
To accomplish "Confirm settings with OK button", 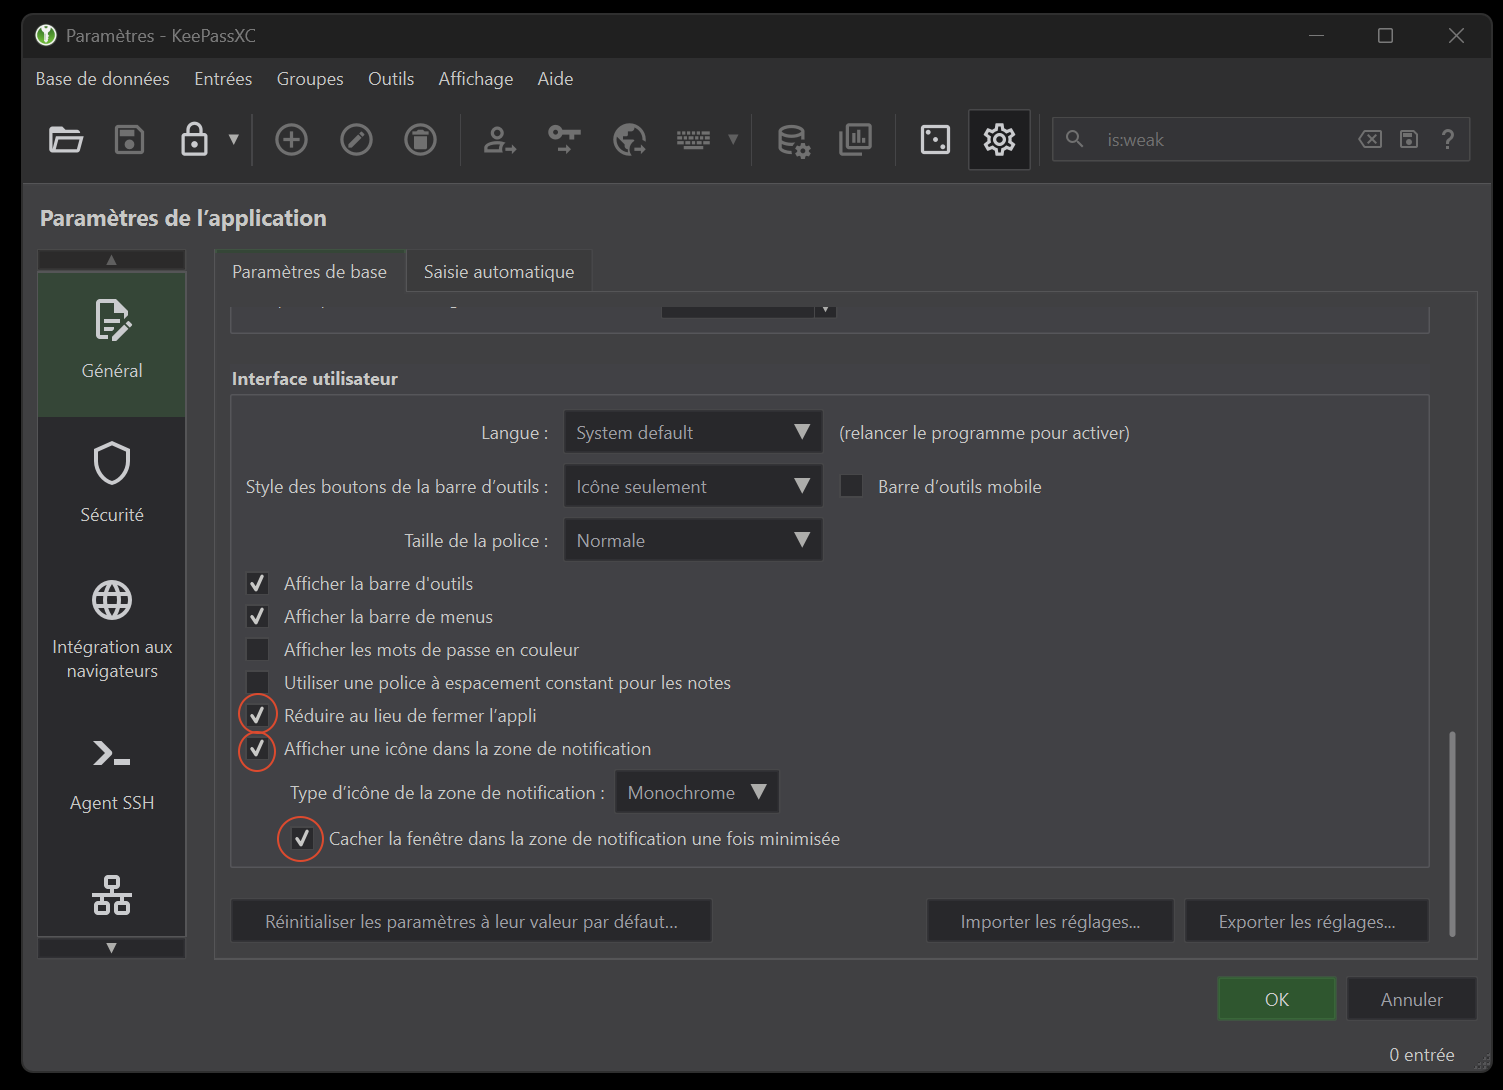I will click(x=1277, y=999).
